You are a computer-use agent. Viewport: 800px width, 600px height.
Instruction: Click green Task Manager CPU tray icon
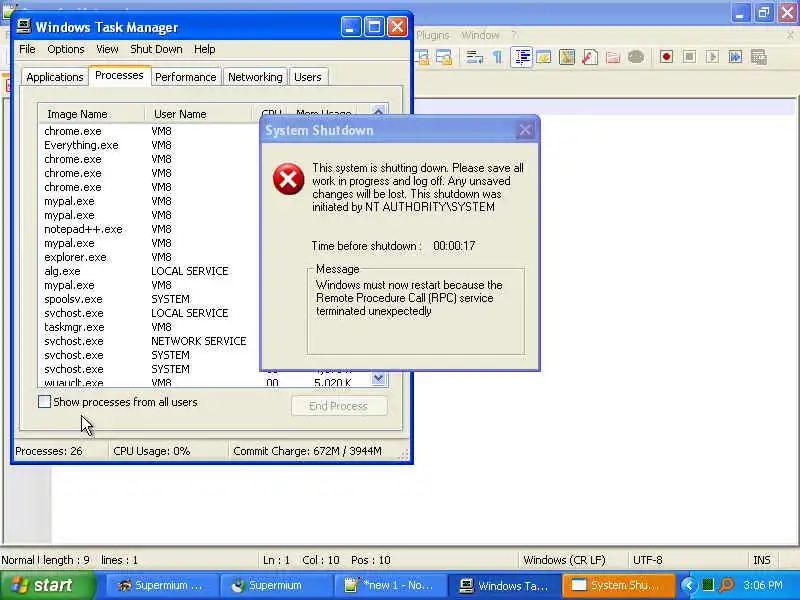click(x=708, y=585)
